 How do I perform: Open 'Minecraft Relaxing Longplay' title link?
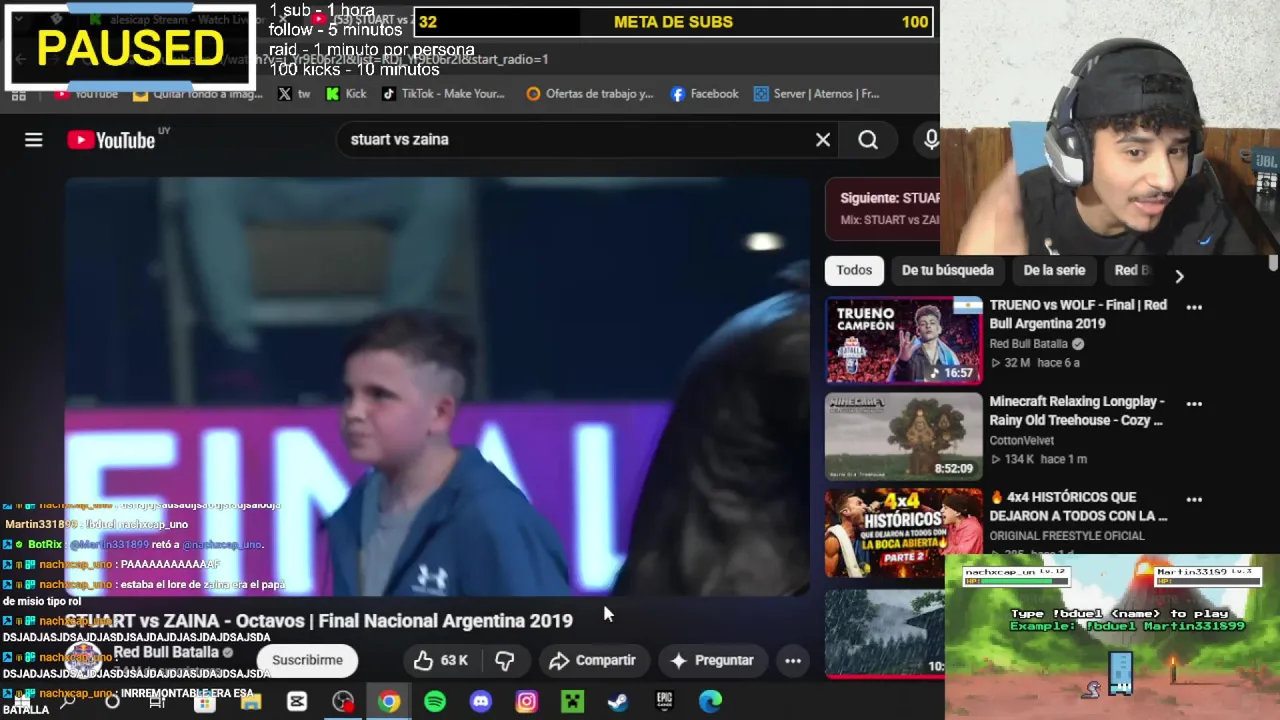[x=1077, y=411]
